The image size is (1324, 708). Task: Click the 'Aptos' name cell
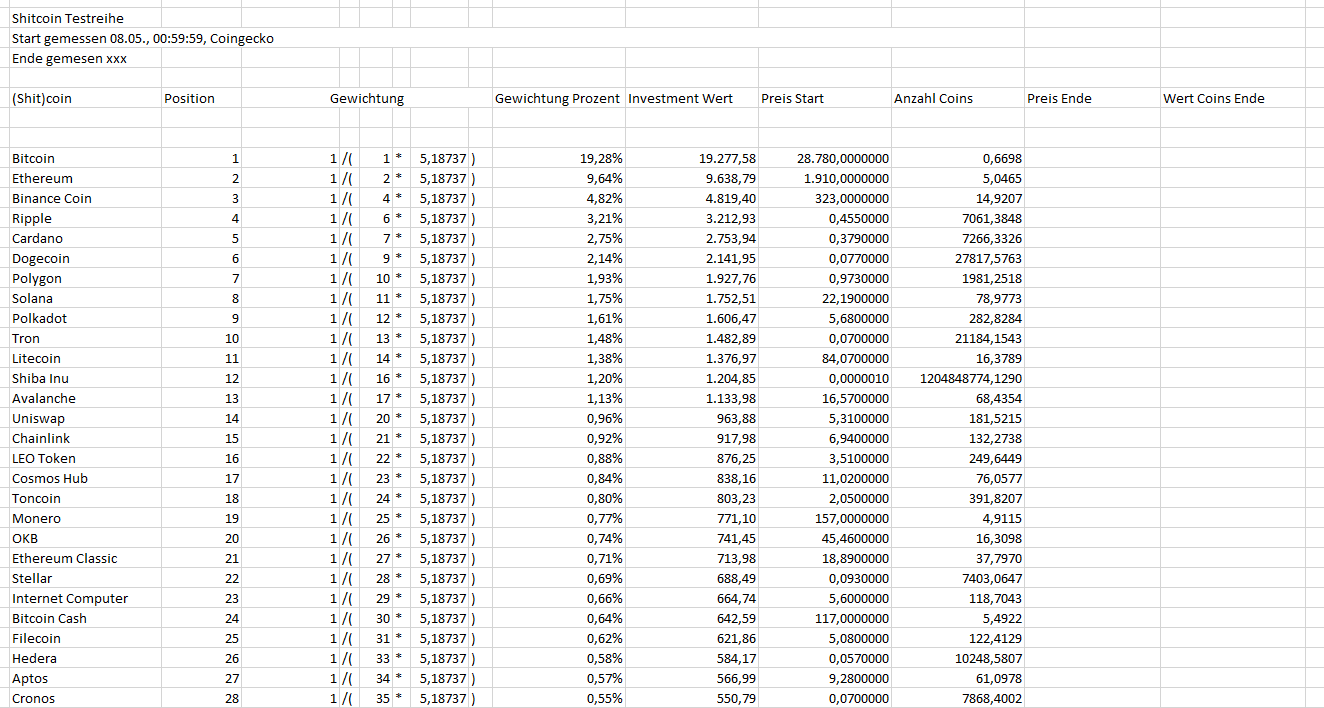click(x=86, y=678)
